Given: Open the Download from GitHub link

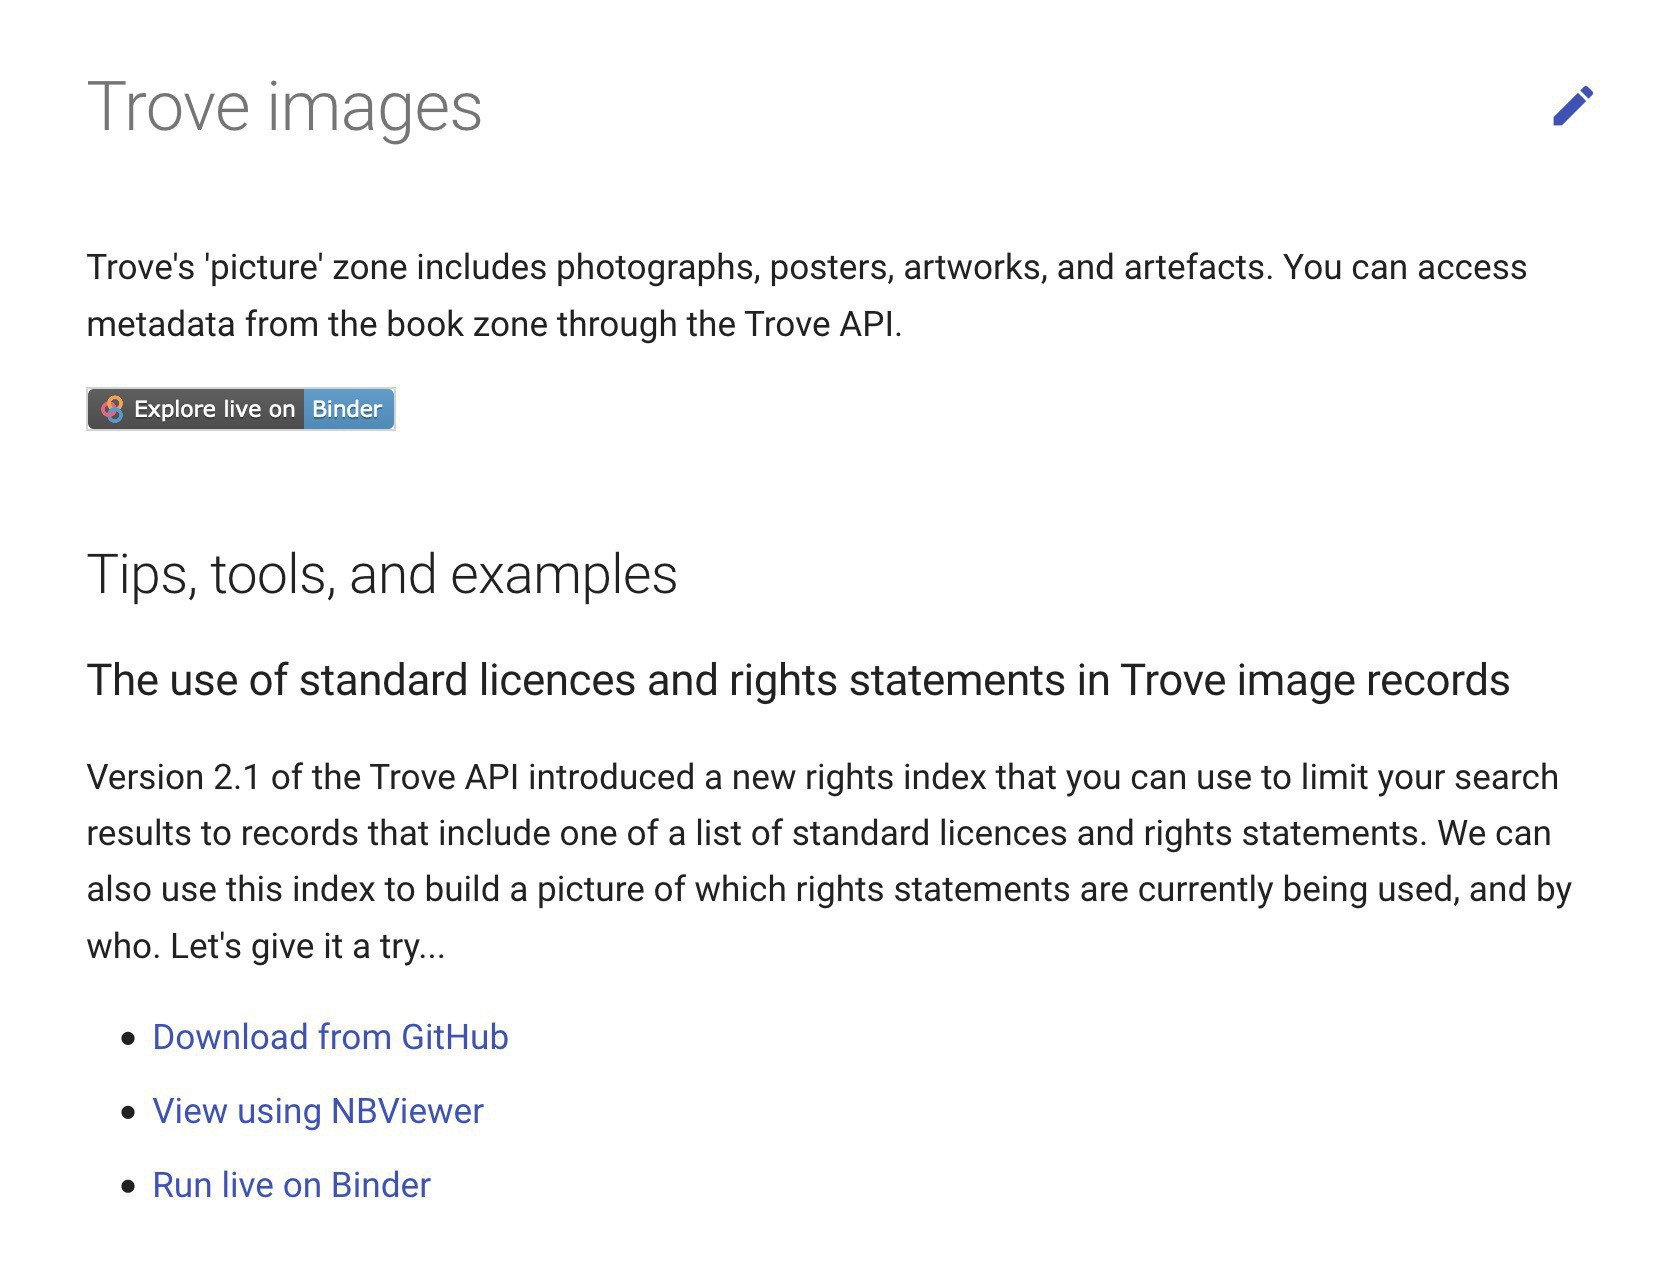Looking at the screenshot, I should coord(330,1037).
